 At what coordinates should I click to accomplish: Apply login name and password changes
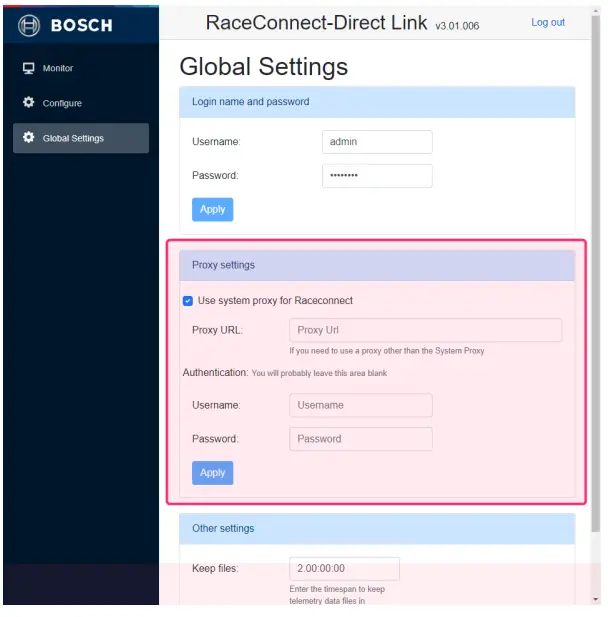coord(213,209)
